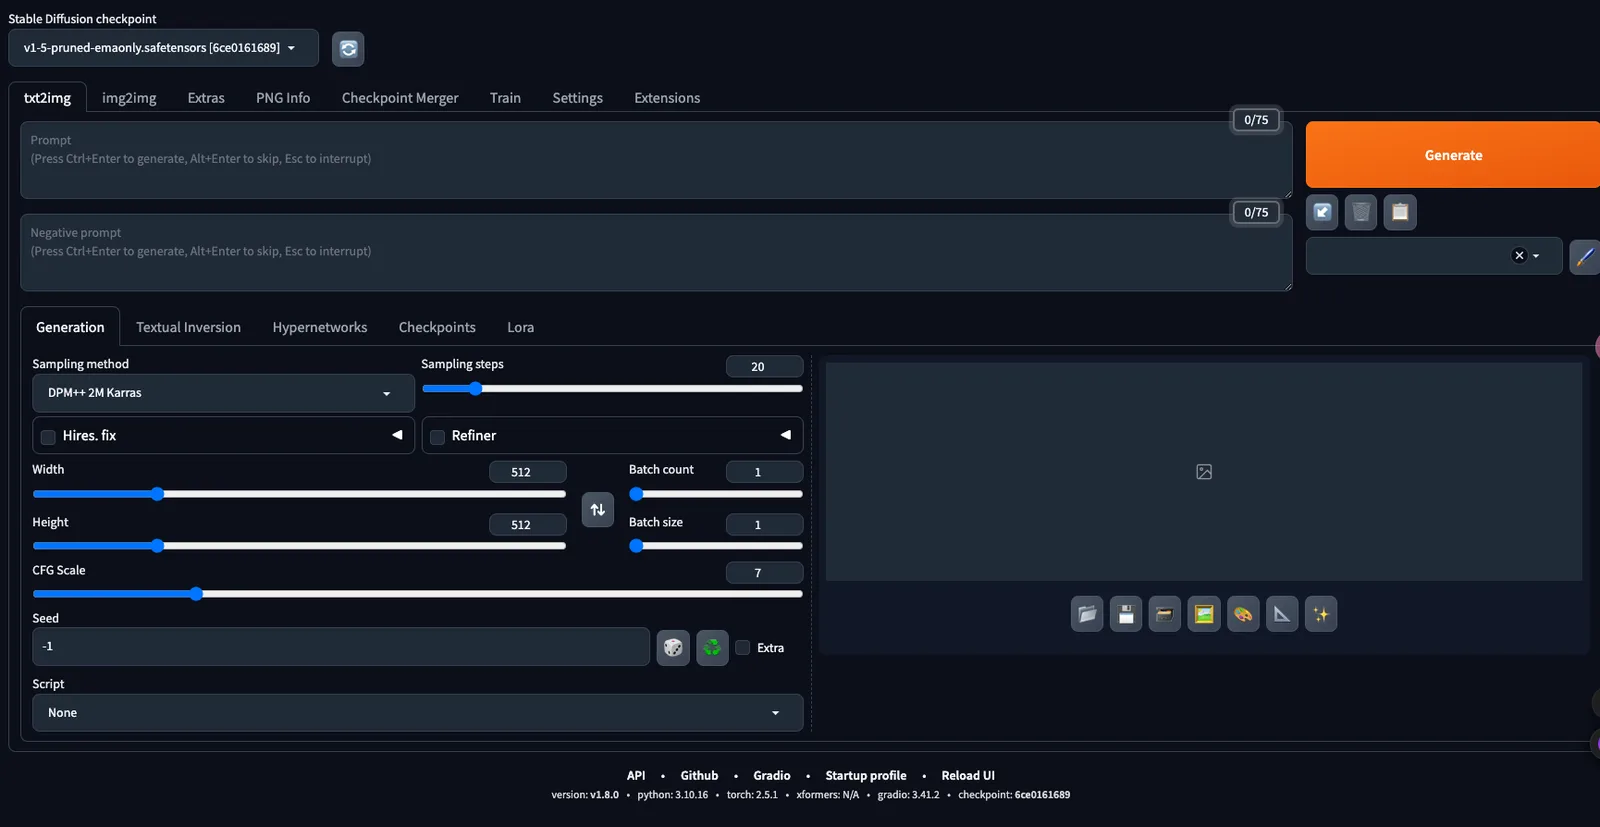The image size is (1600, 827).
Task: Swap width and height arrows icon
Action: (x=598, y=509)
